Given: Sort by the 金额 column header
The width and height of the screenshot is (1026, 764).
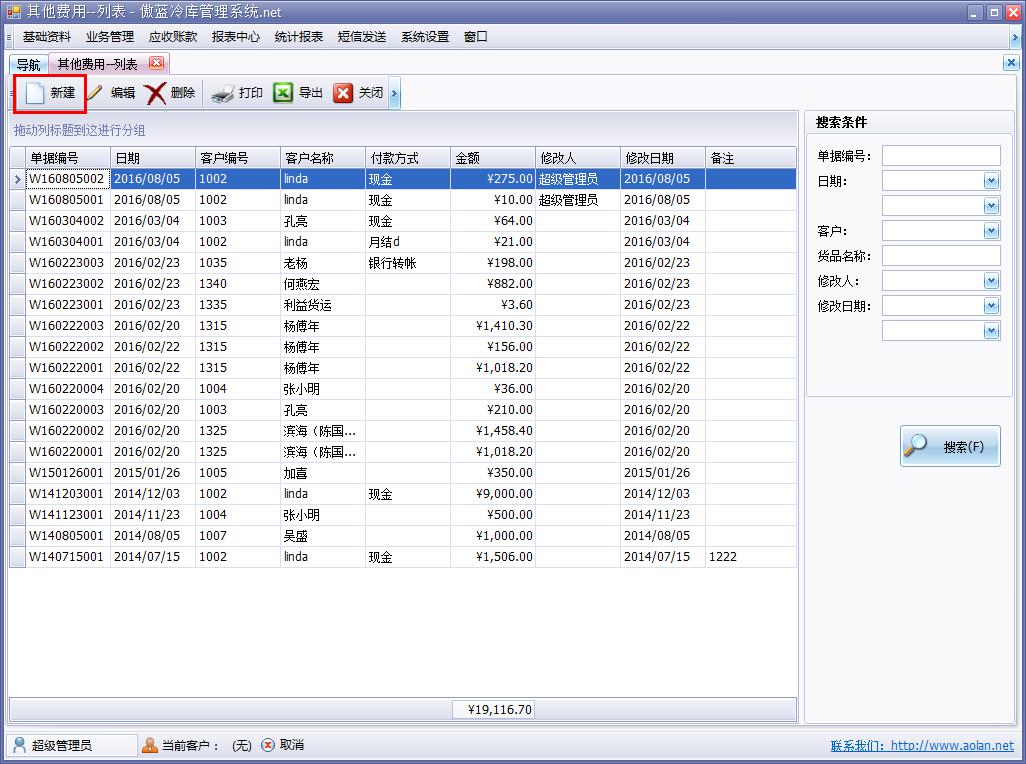Looking at the screenshot, I should (x=492, y=158).
